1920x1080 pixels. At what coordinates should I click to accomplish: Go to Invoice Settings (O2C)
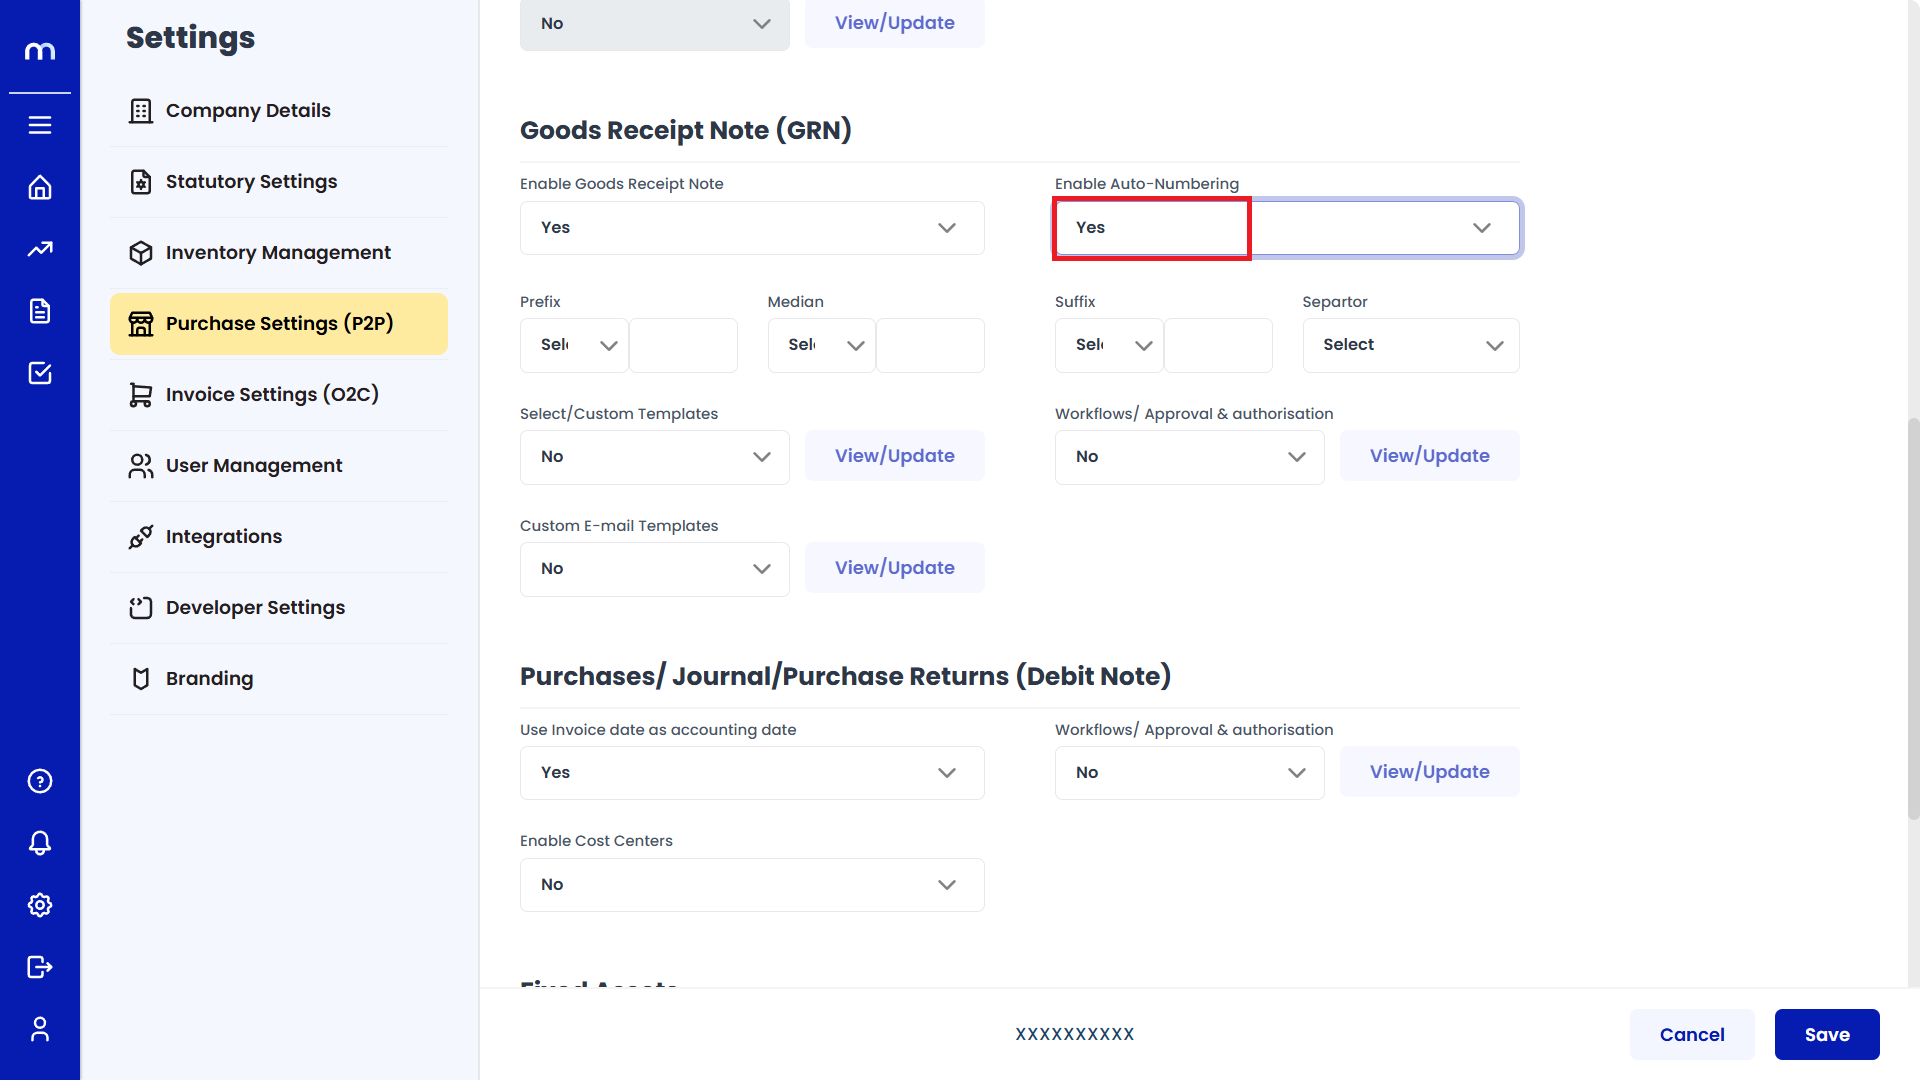[272, 395]
